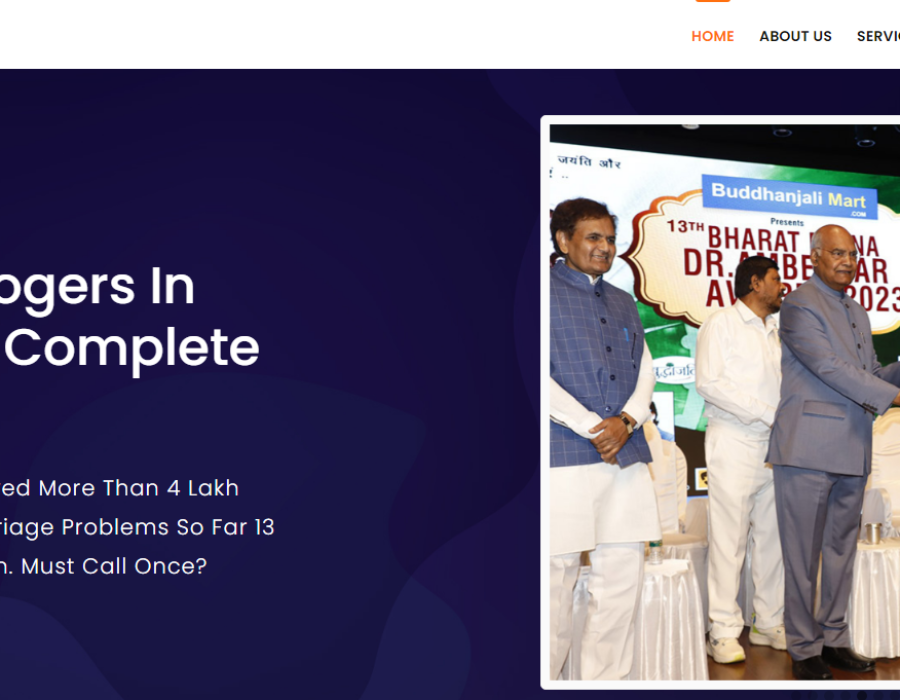
Task: Click the Hindi text at the photo's top
Action: tap(589, 162)
